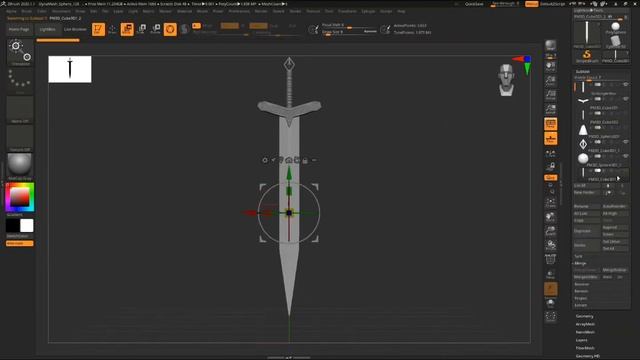640x360 pixels.
Task: Open the Zplugin menu
Action: (x=368, y=11)
